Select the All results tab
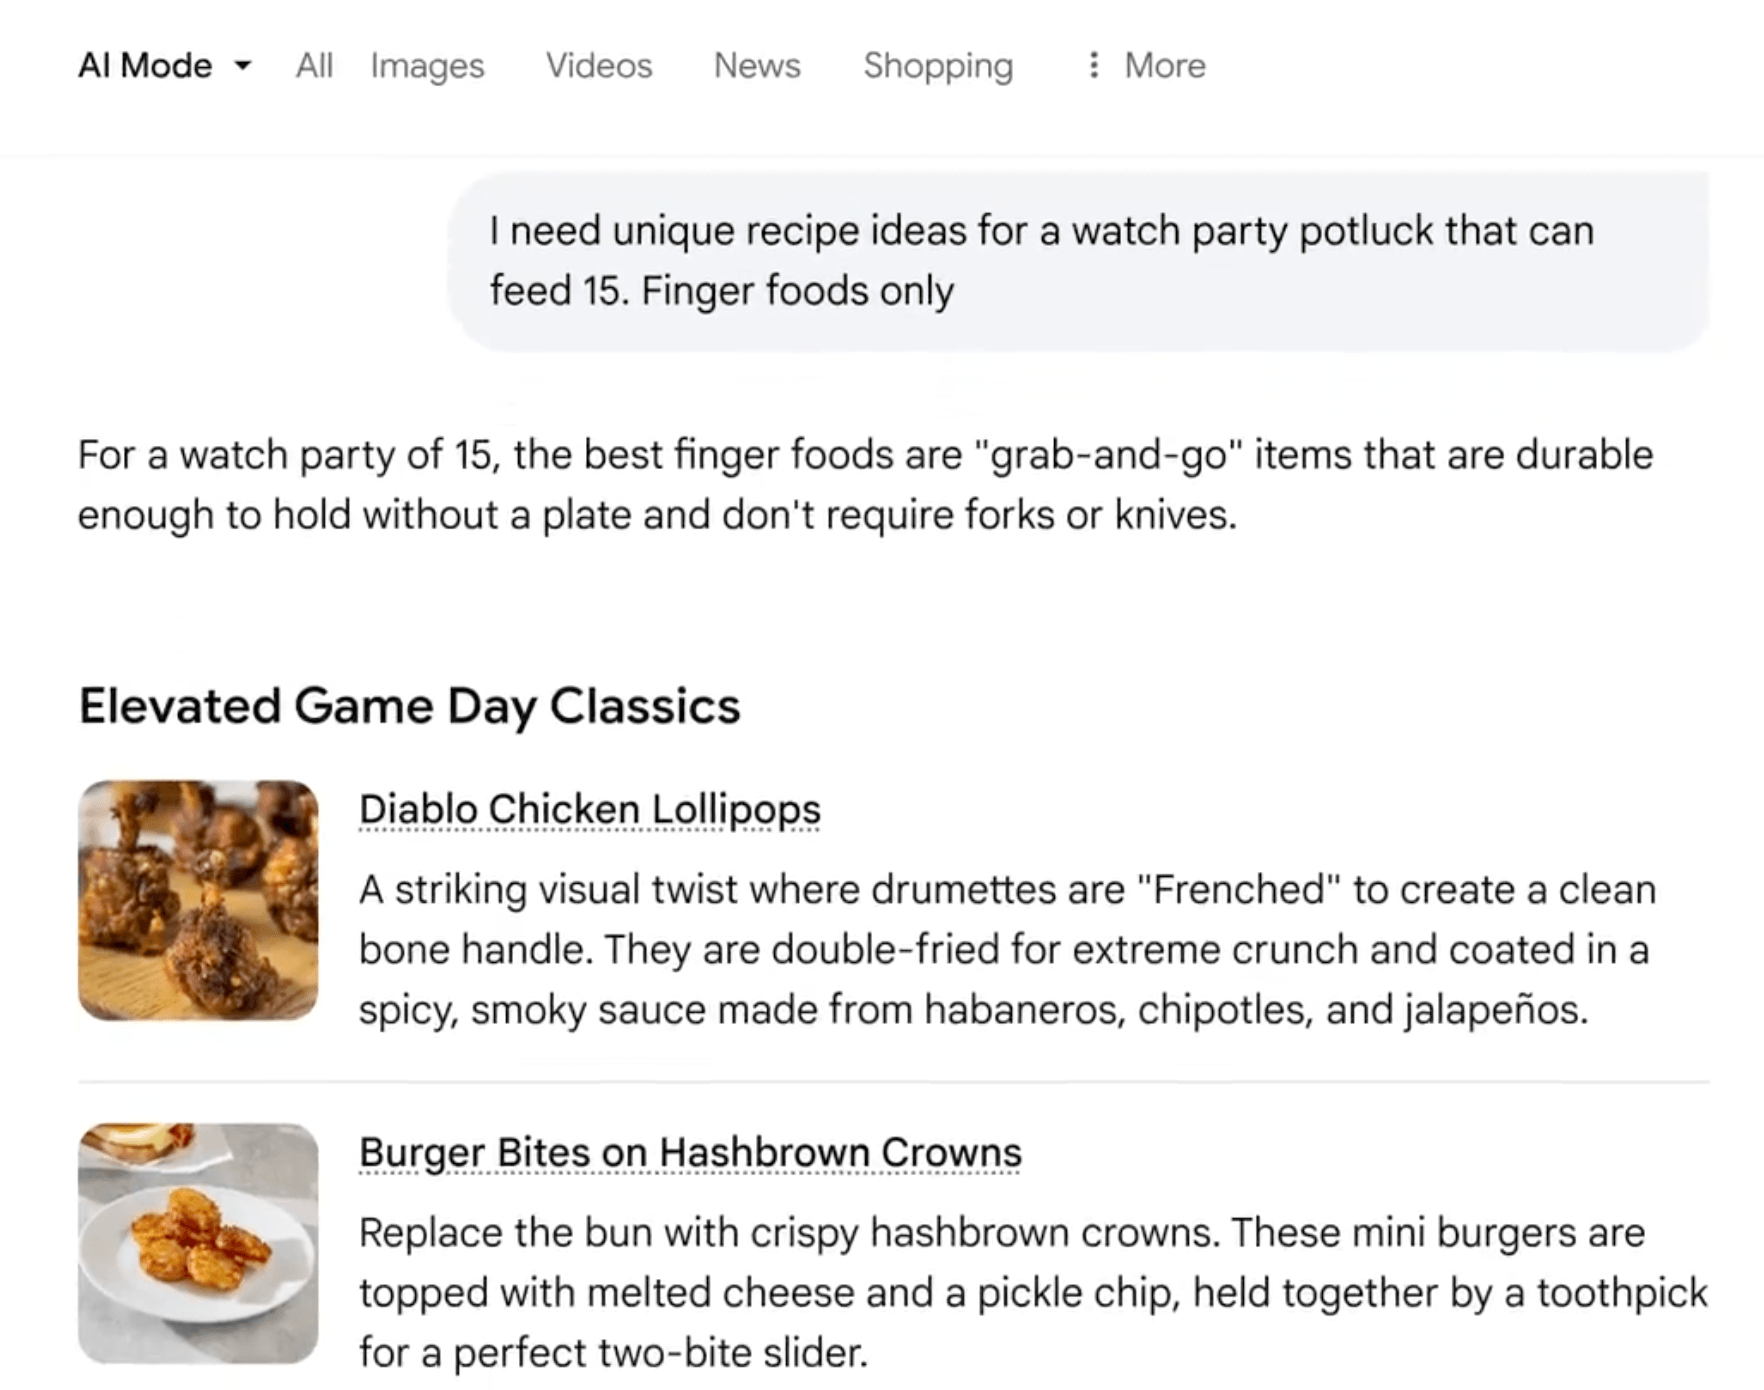 click(x=313, y=66)
